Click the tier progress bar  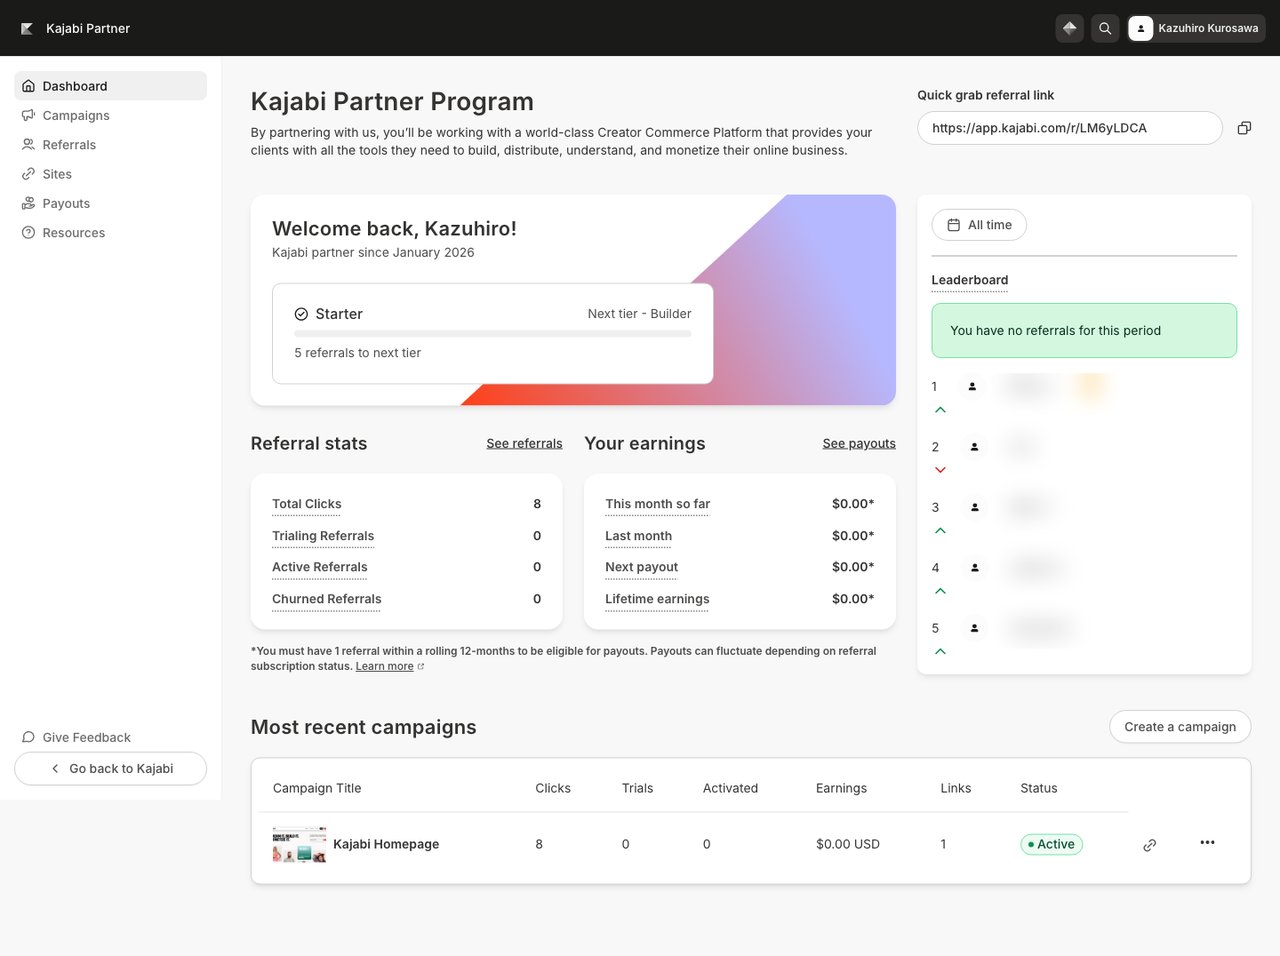[493, 334]
